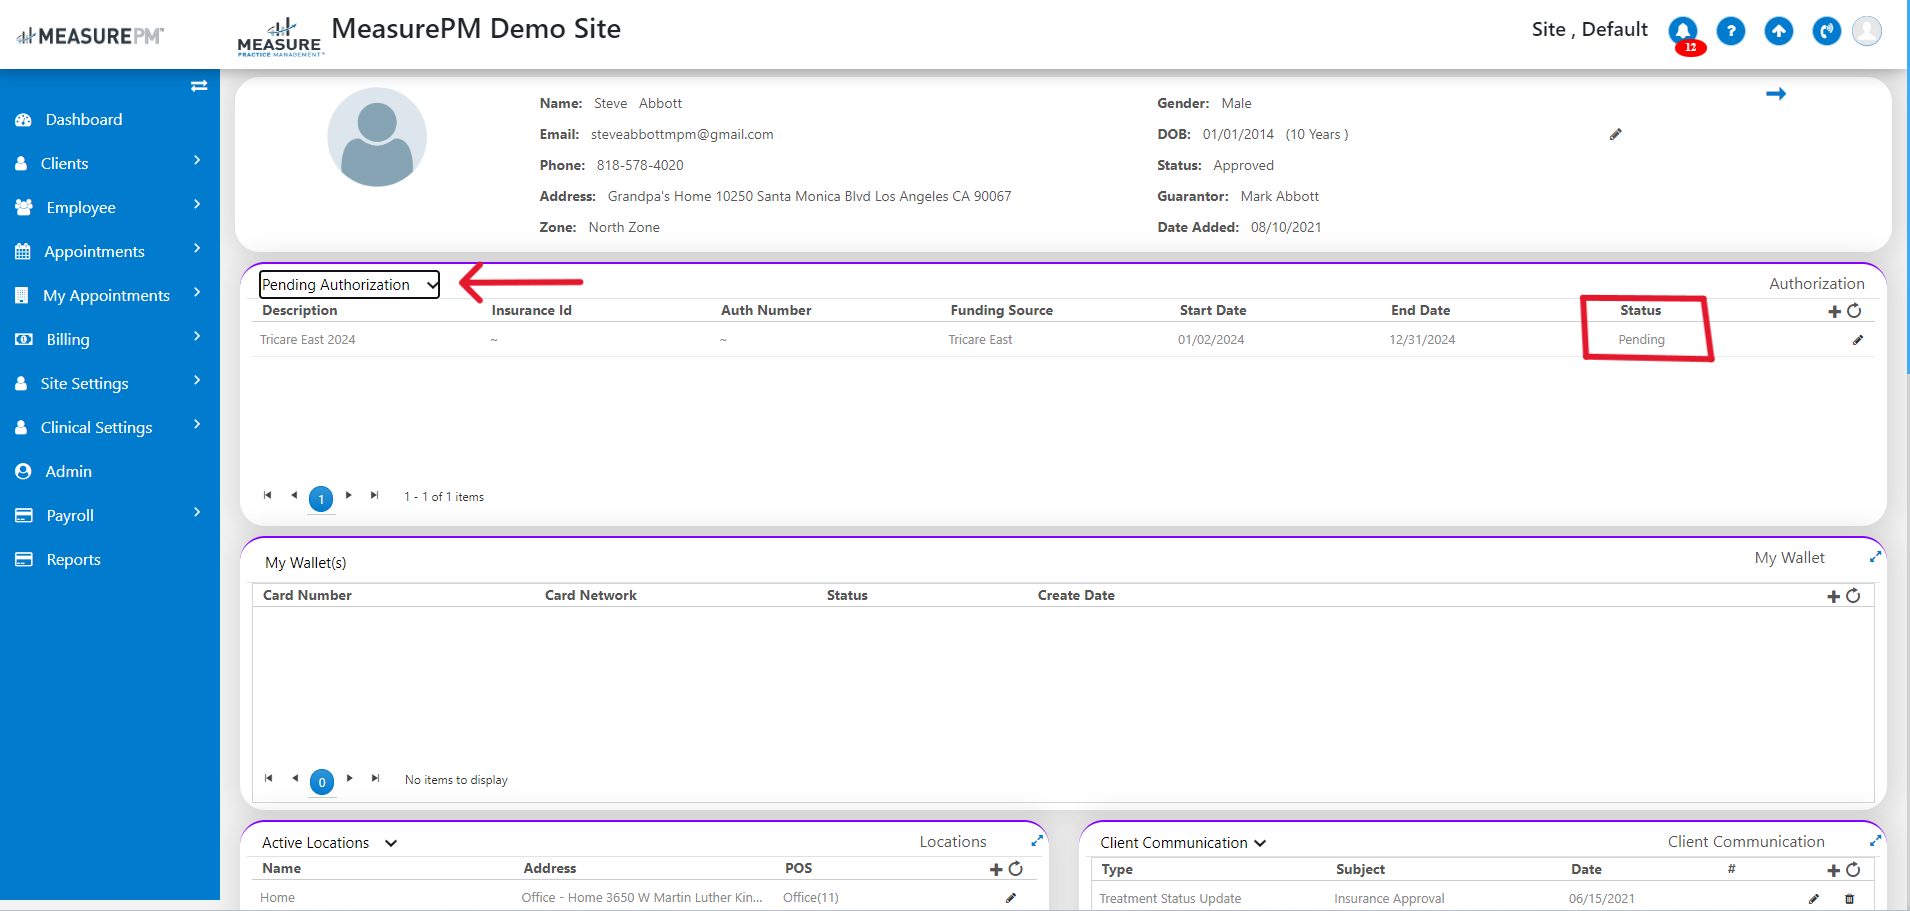1910x911 pixels.
Task: Add a new authorization with the plus icon
Action: (1834, 311)
